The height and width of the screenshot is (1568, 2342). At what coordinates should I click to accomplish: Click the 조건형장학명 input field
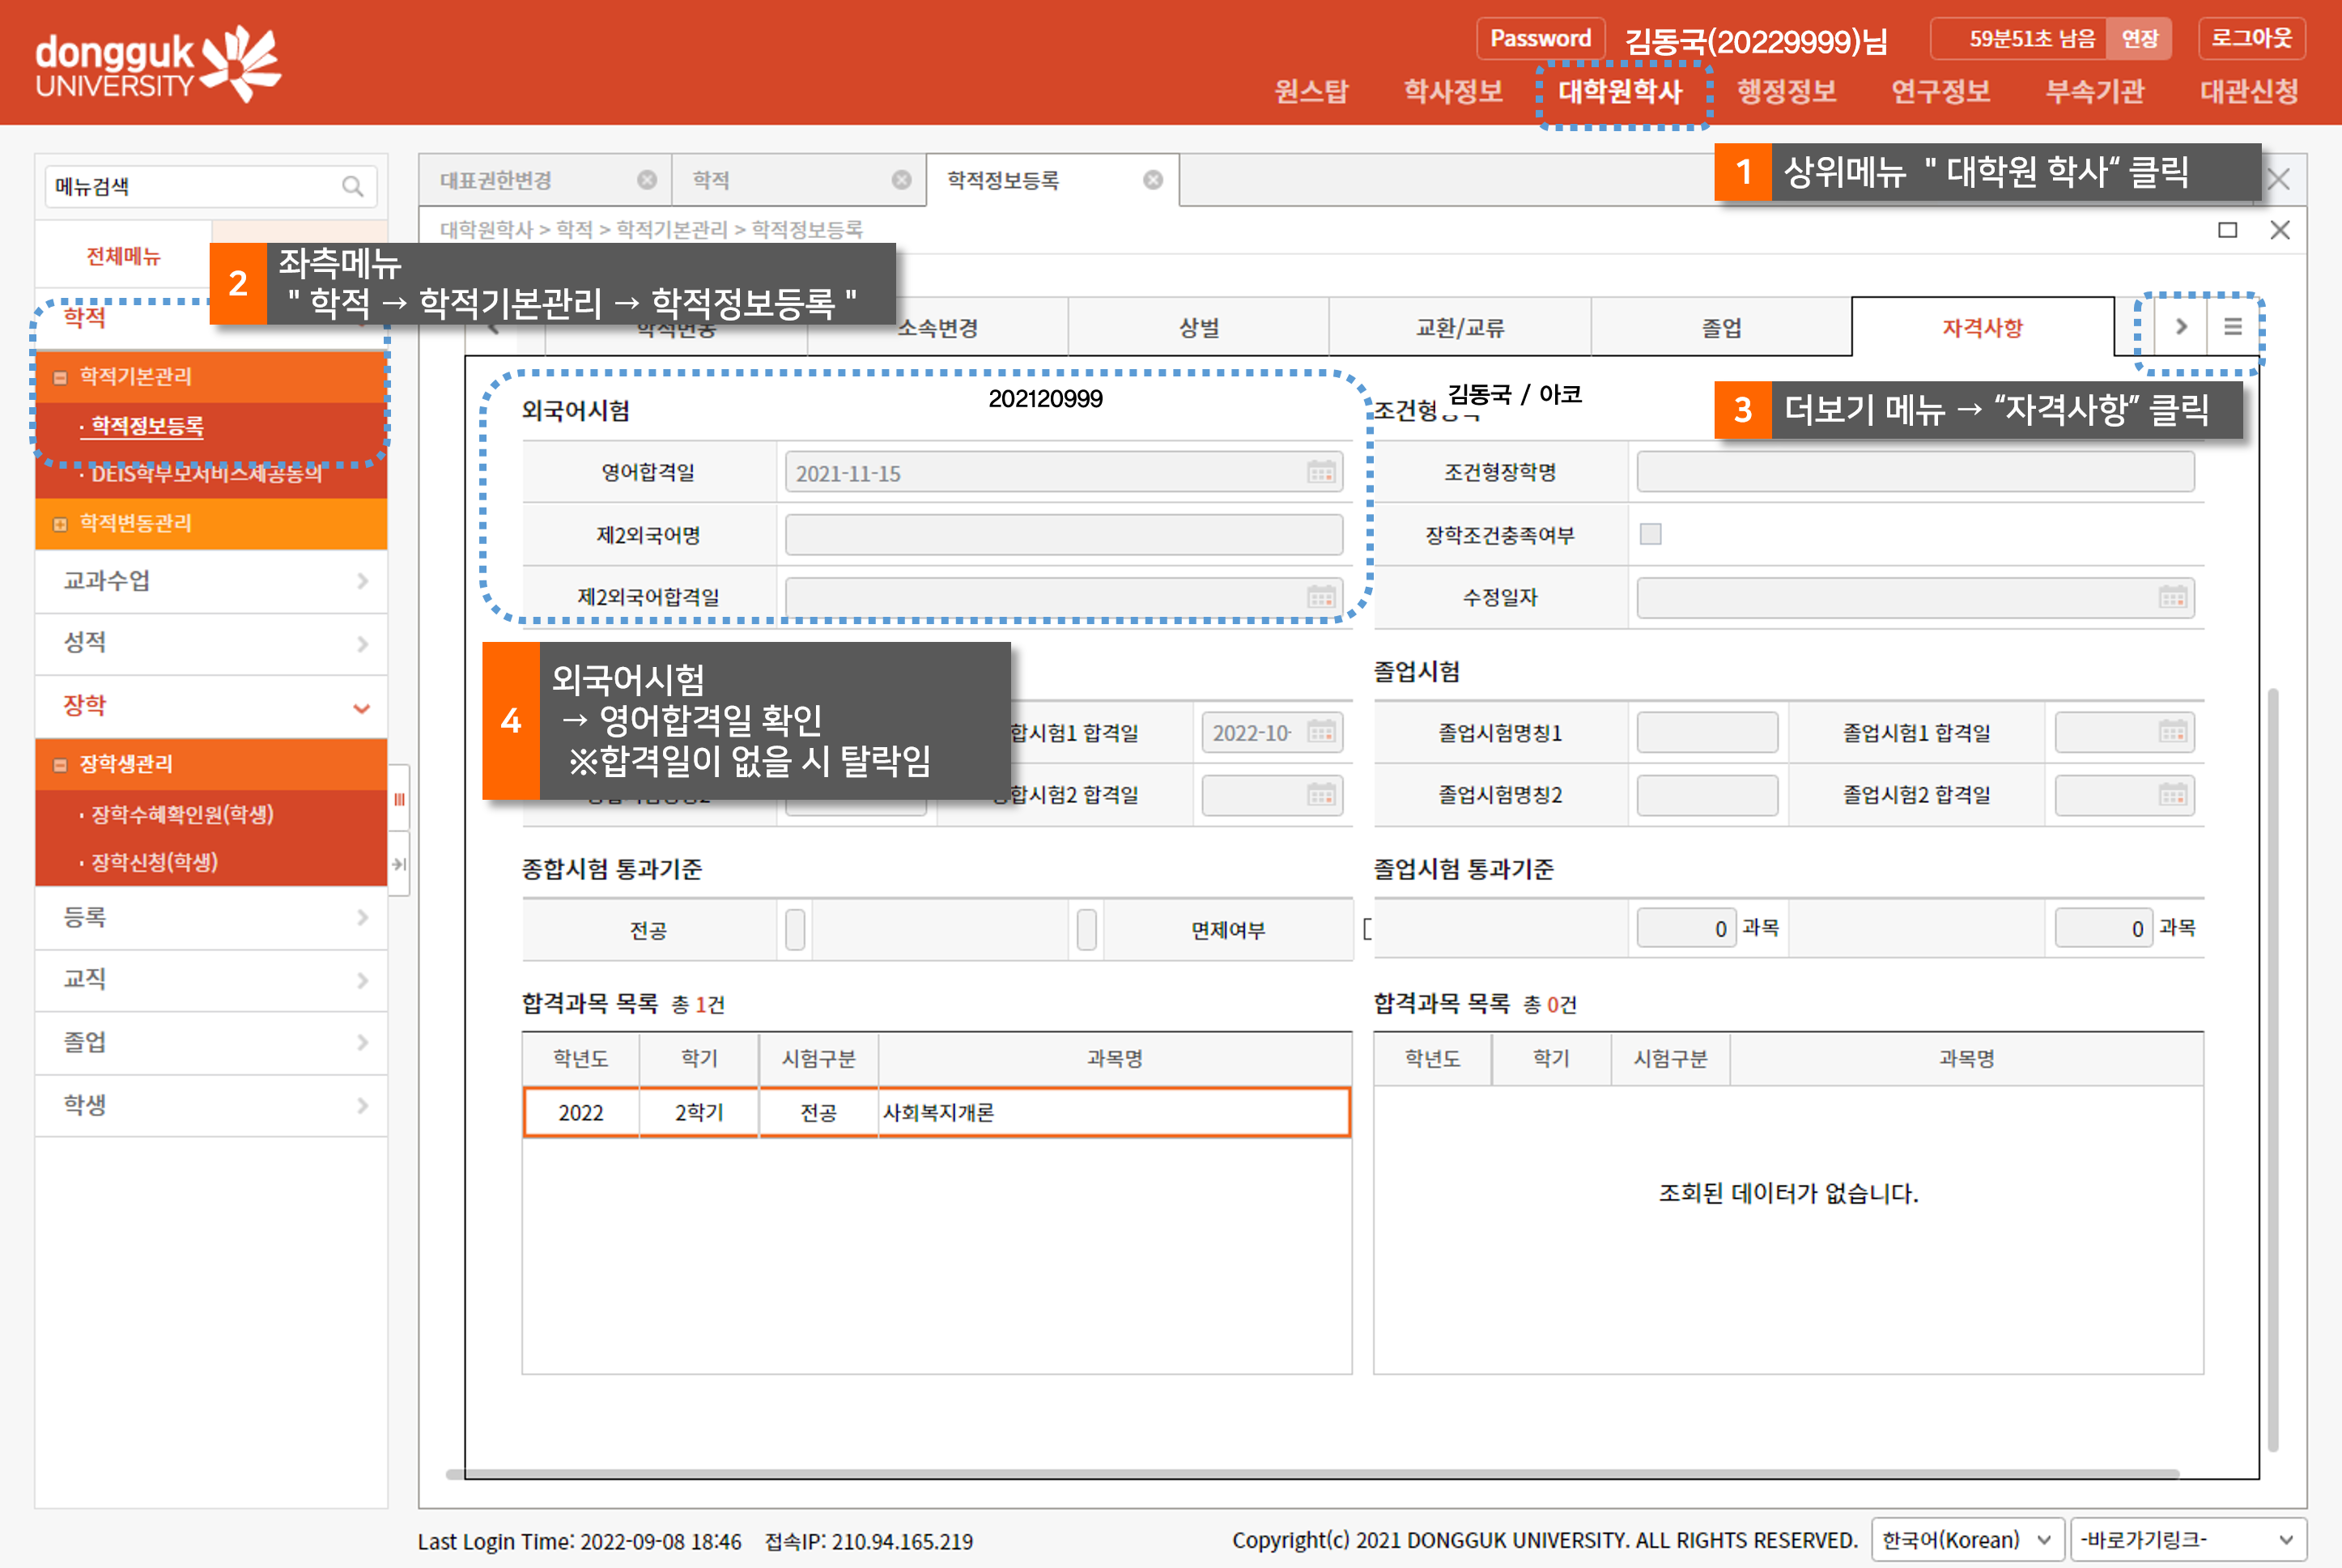click(x=1915, y=472)
